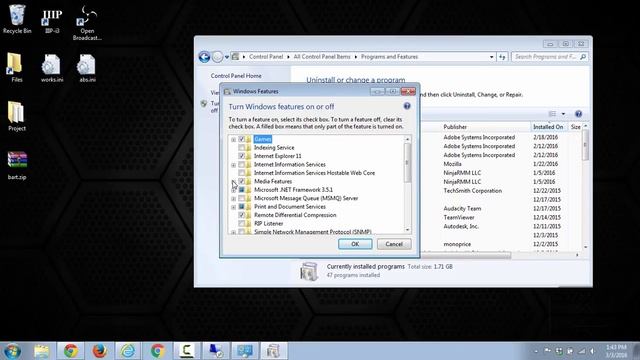Click the Programs and Features breadcrumb
This screenshot has height=360, width=640.
(389, 57)
